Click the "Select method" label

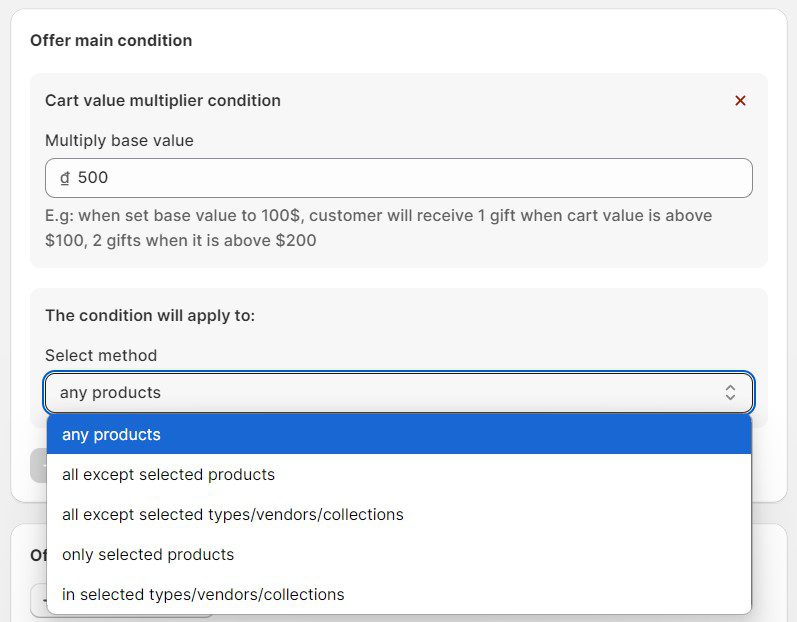tap(101, 355)
